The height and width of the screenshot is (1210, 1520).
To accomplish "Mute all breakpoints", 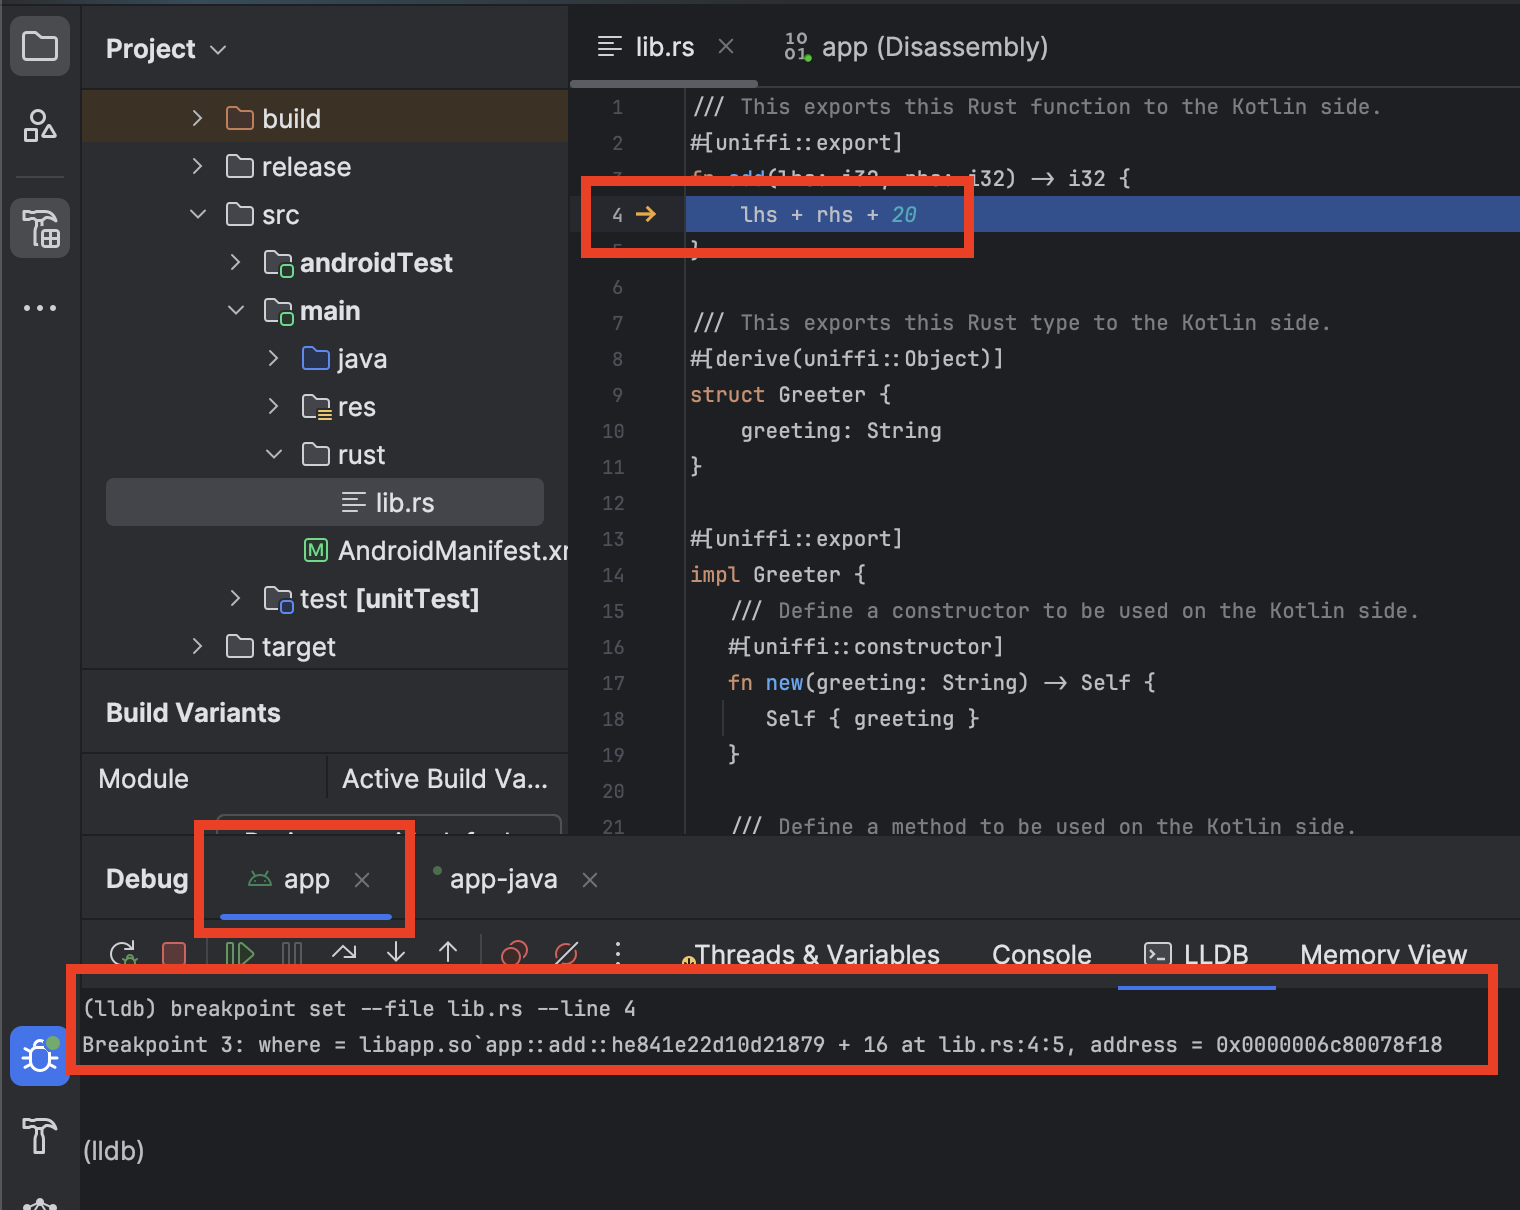I will pos(566,953).
